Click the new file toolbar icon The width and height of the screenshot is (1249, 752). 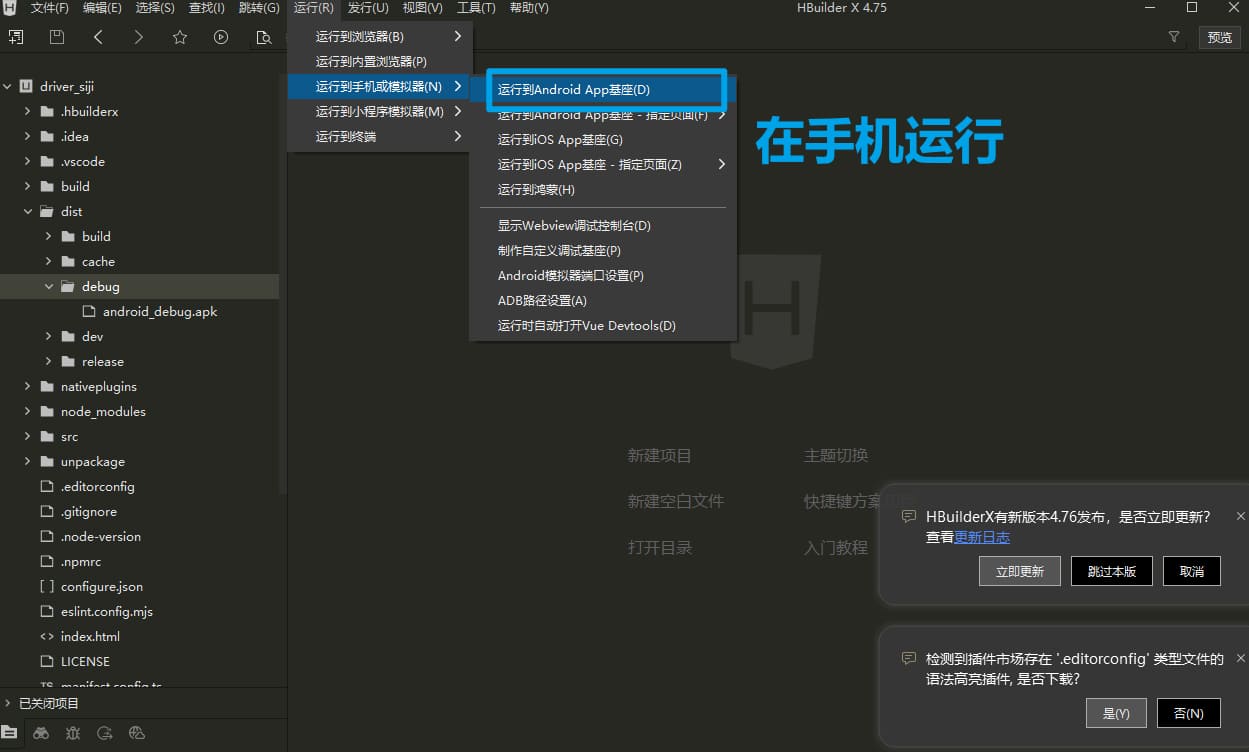click(x=16, y=37)
